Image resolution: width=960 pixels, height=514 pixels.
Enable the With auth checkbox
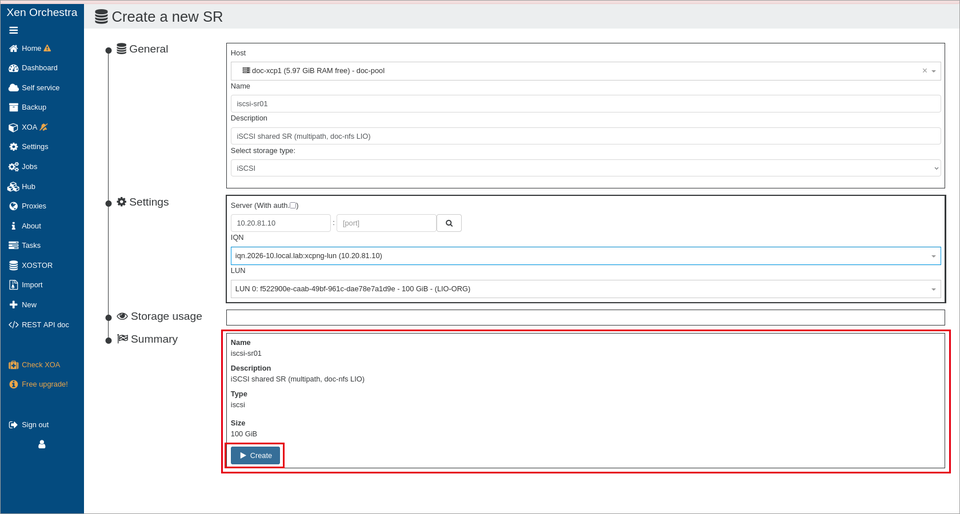(x=293, y=206)
